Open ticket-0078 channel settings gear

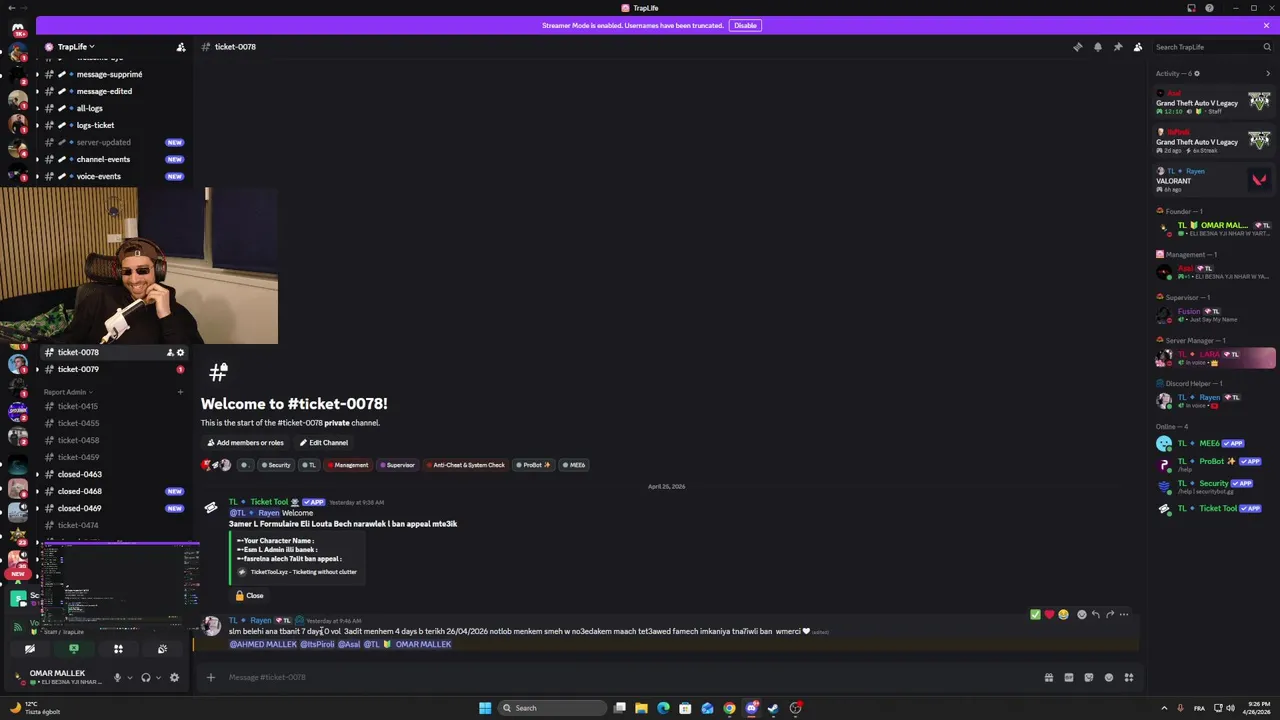(180, 352)
